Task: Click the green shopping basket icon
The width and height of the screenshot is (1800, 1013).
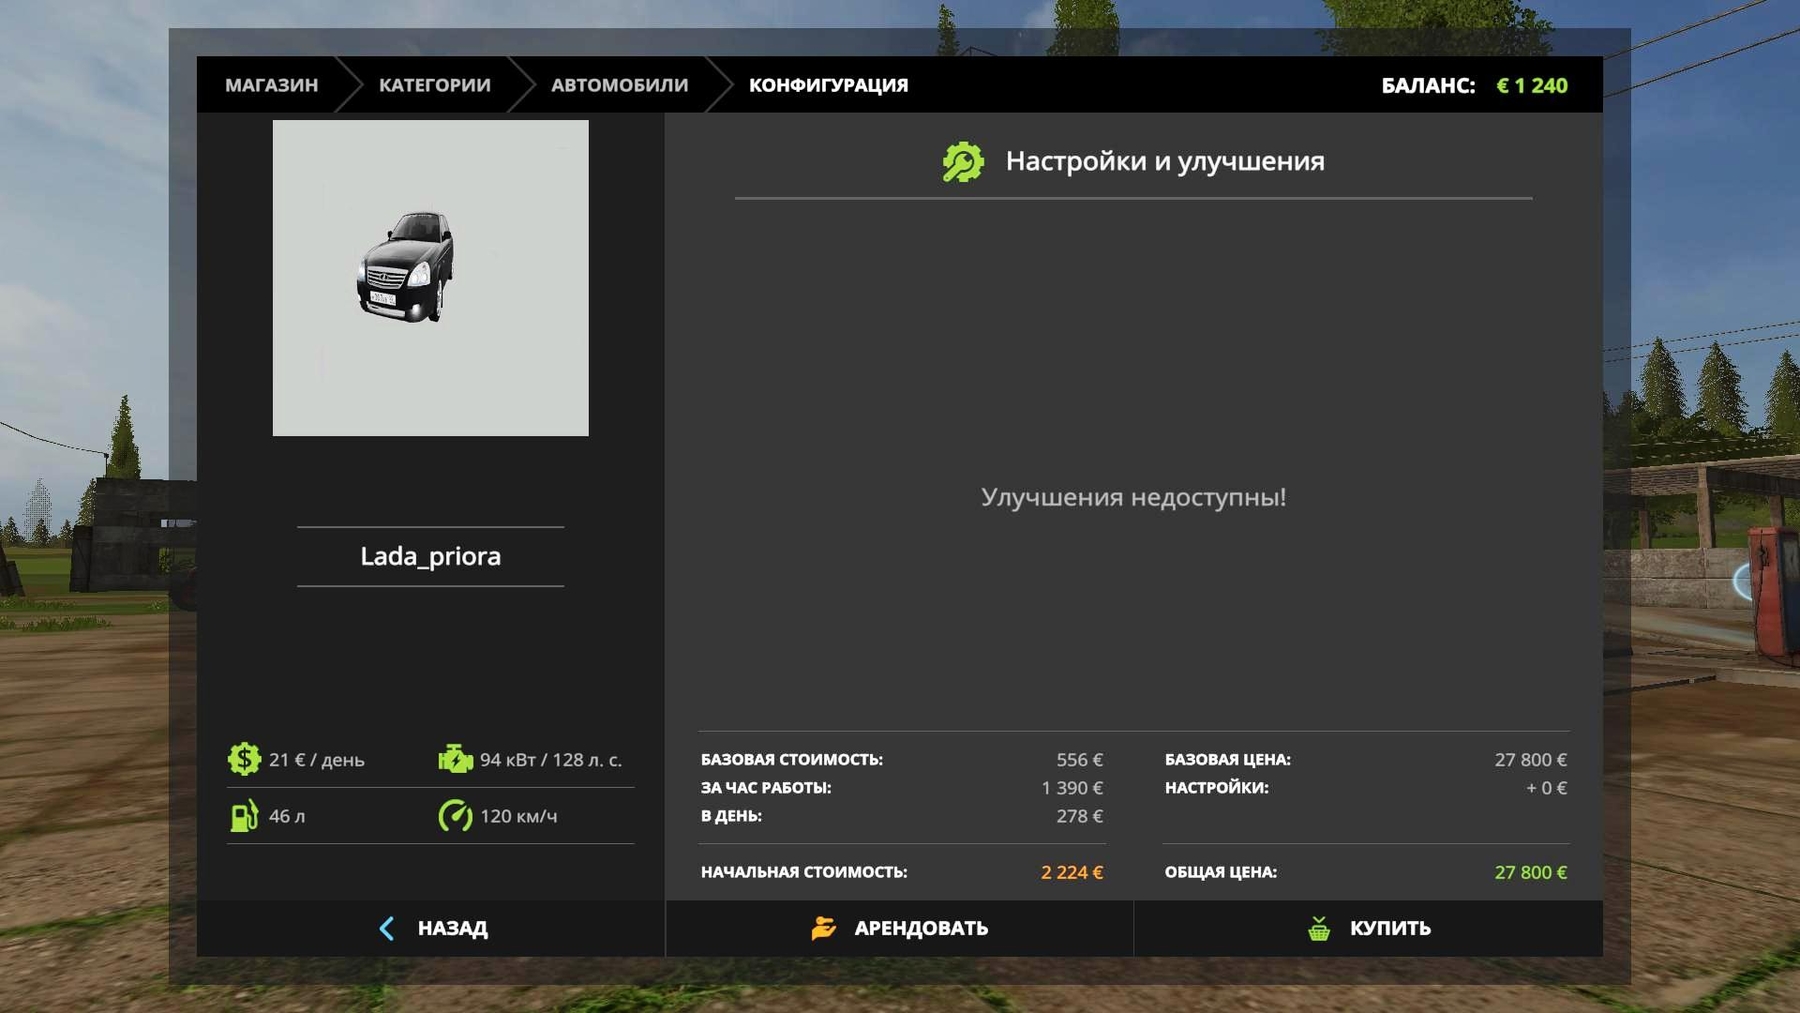Action: point(1319,928)
